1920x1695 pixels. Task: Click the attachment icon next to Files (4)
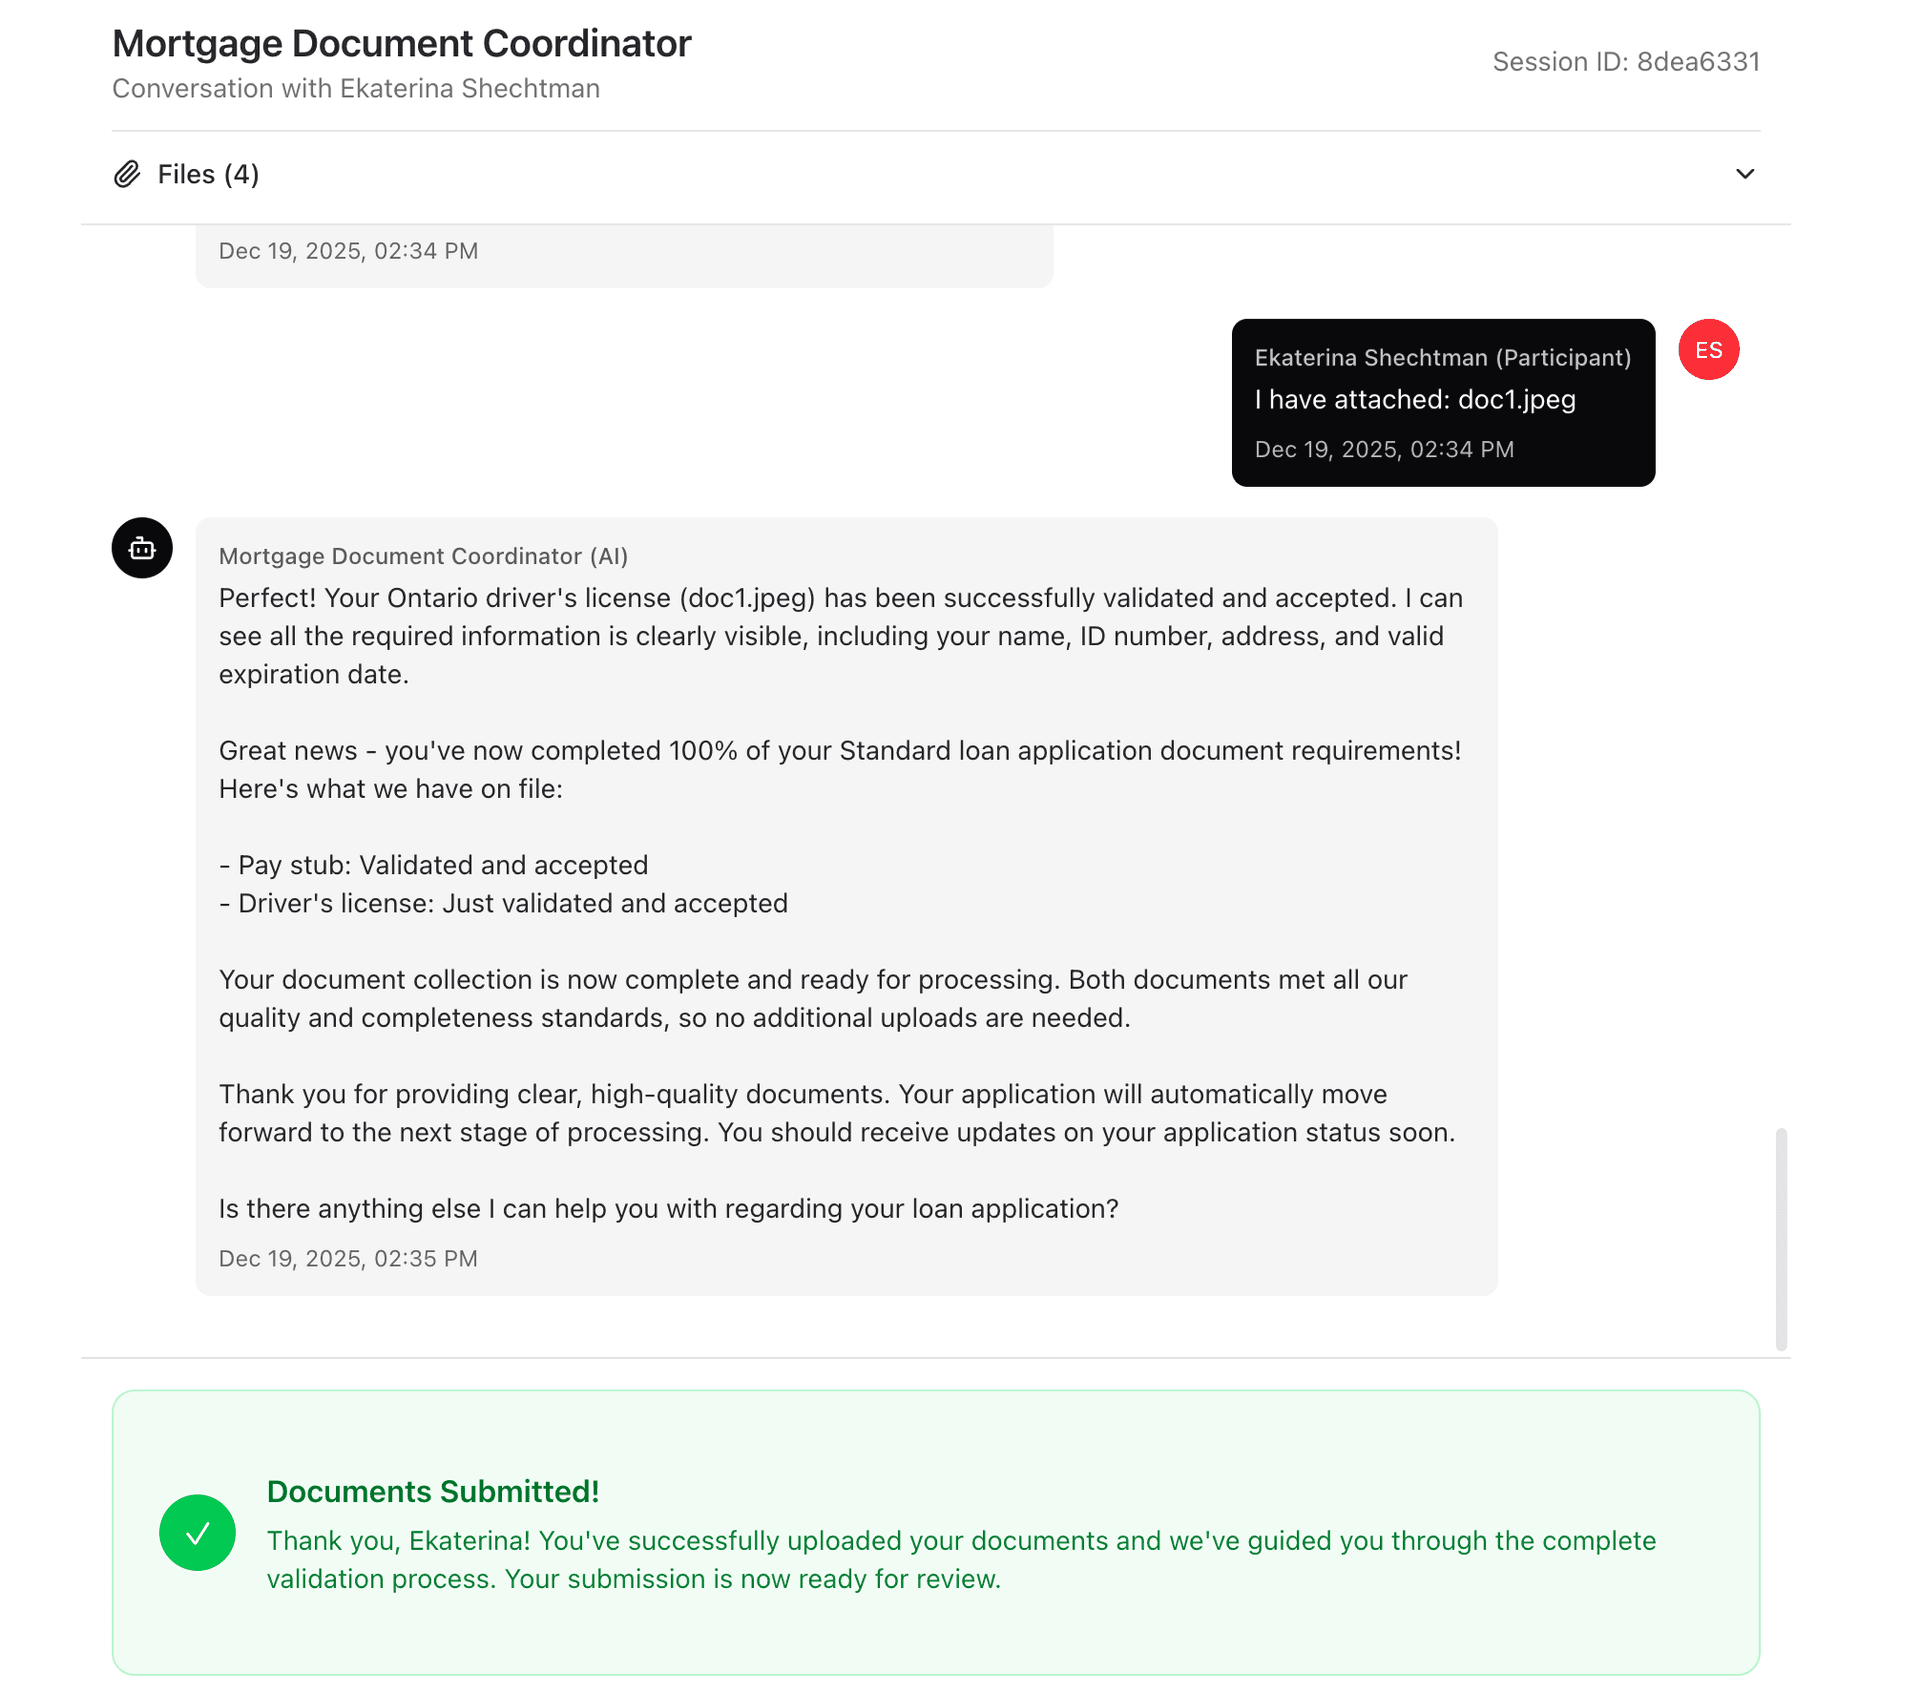click(x=127, y=173)
